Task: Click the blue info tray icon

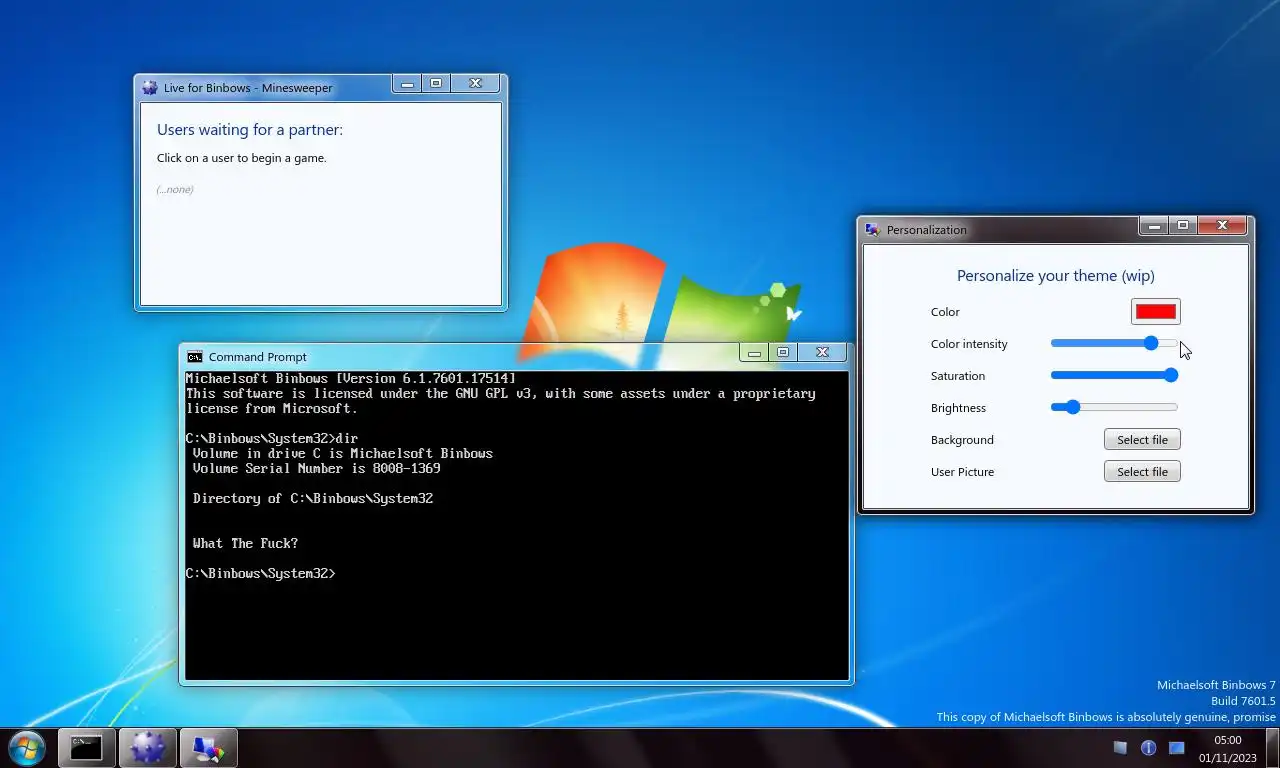Action: 1148,748
